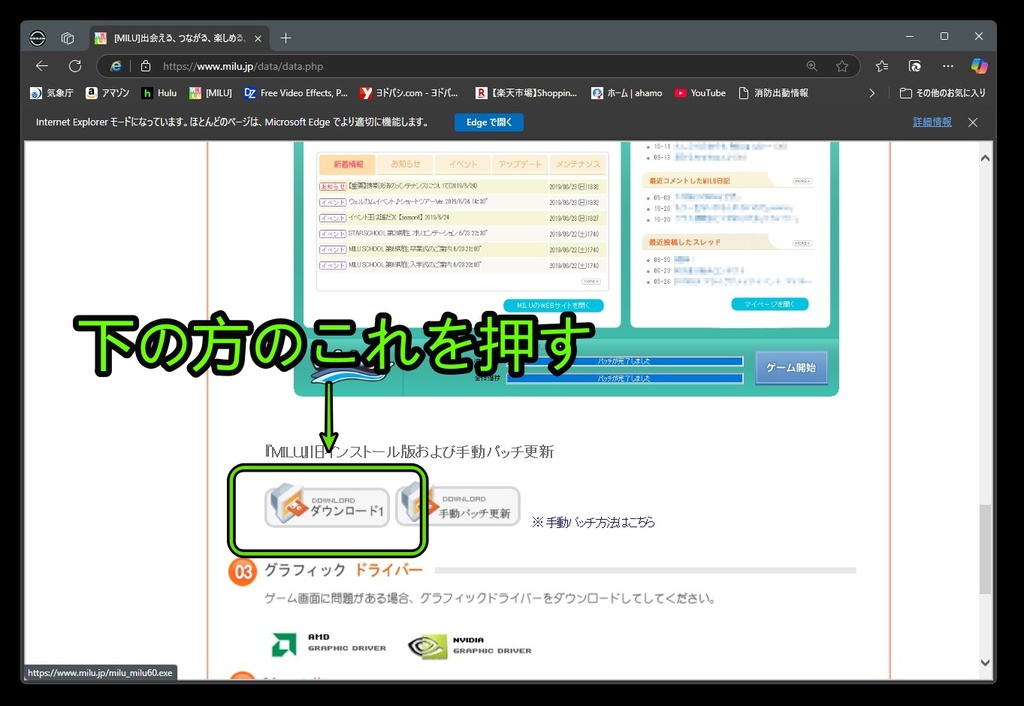
Task: Open the その他のお気に入り folder
Action: 942,93
